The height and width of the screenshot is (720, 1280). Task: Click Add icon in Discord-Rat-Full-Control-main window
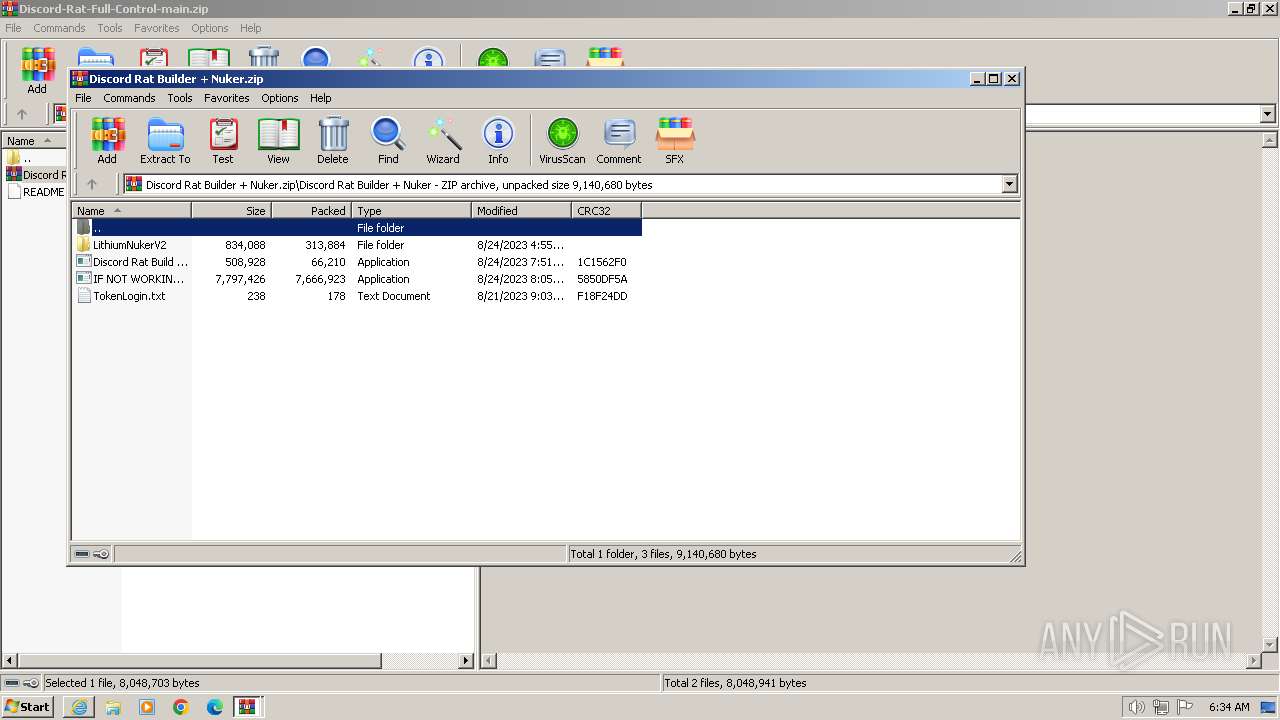[x=37, y=70]
